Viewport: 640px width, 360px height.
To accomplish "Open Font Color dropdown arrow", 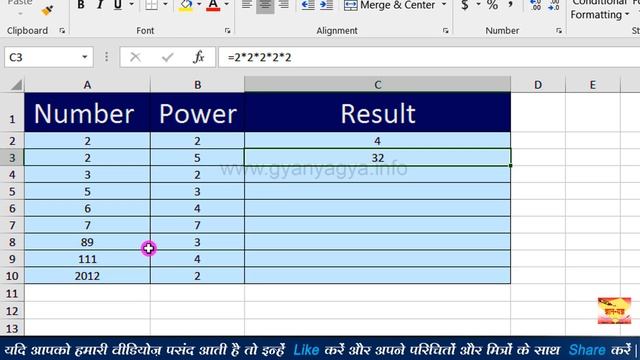I will [x=227, y=5].
